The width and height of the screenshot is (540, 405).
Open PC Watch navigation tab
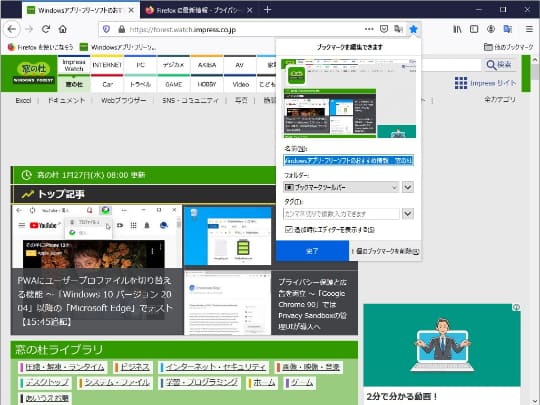[x=141, y=65]
